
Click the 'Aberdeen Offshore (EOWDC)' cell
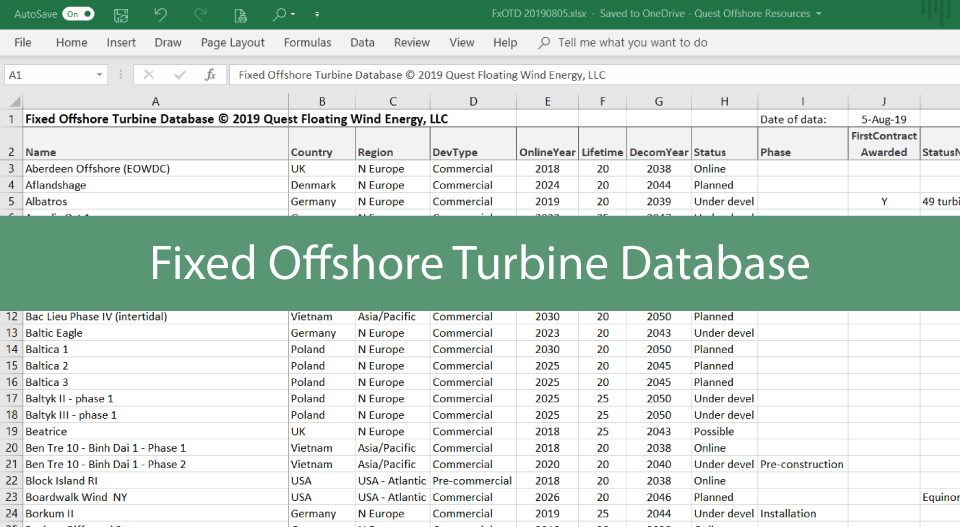(x=156, y=168)
